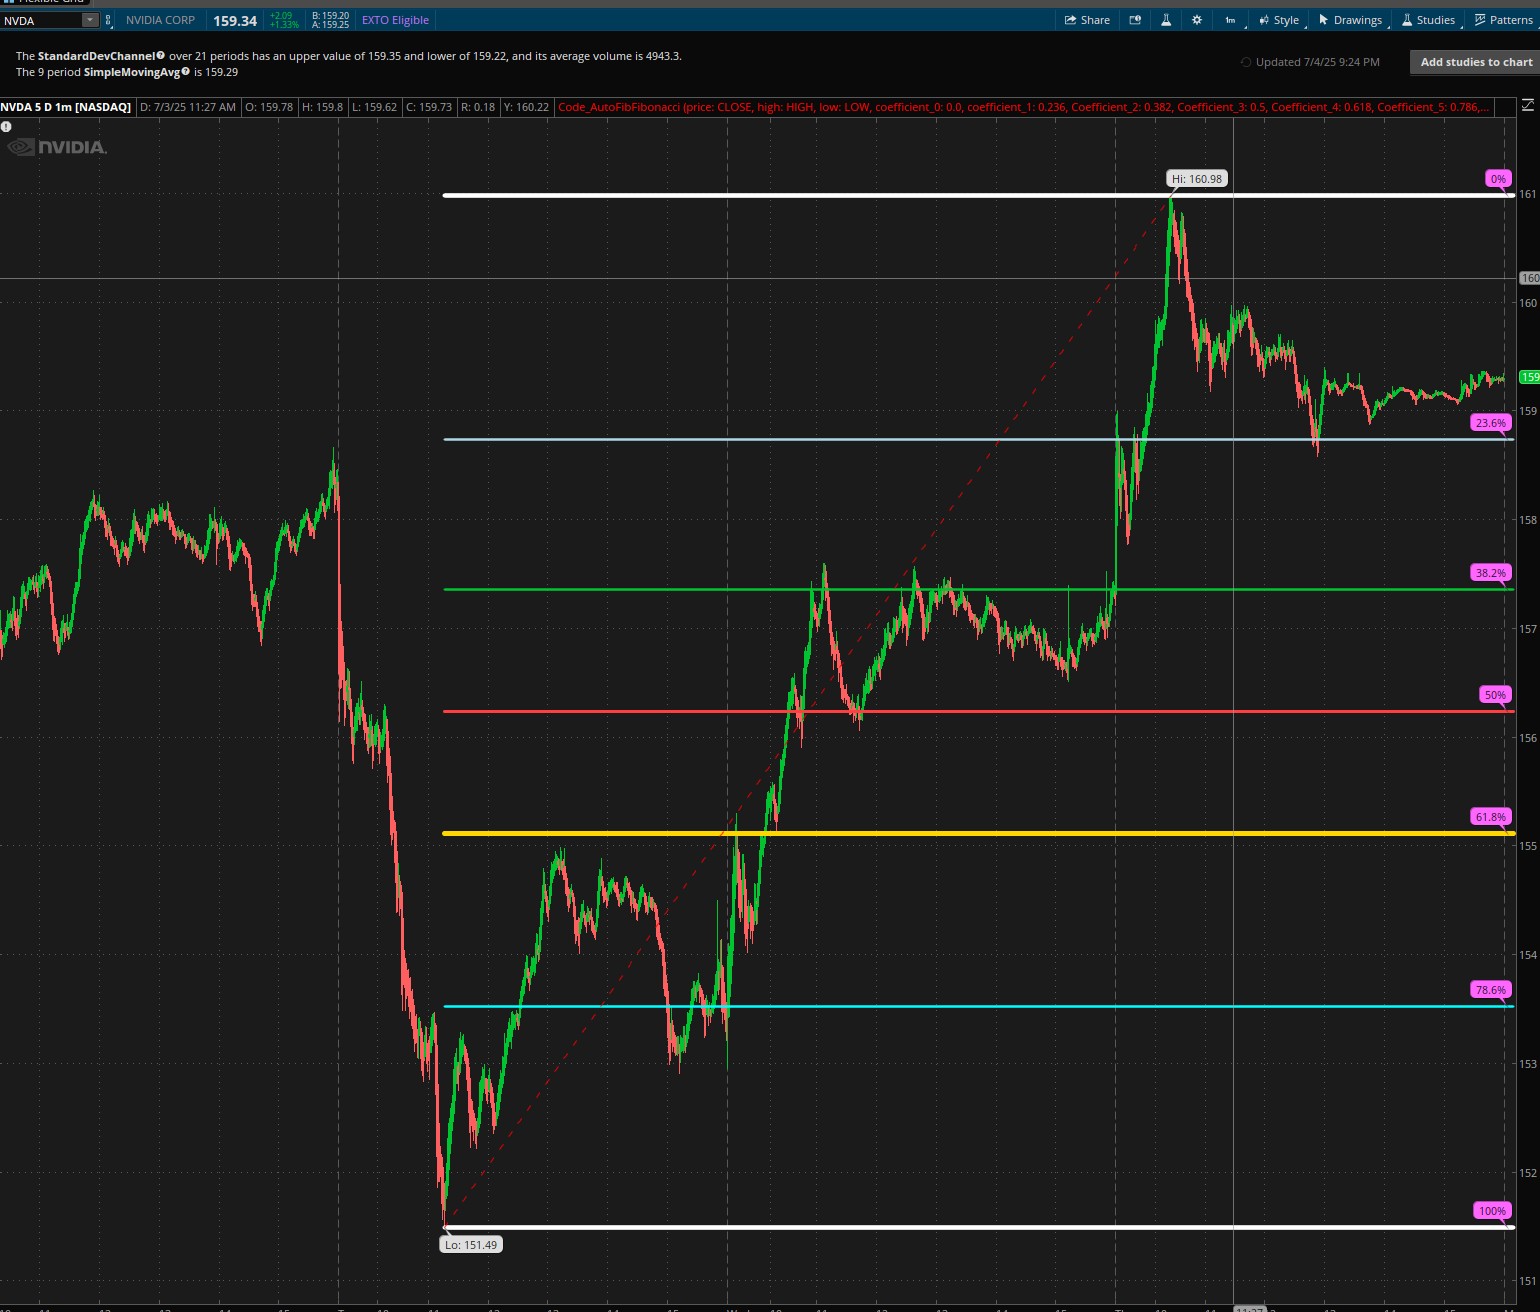Open the Drawings tool menu
Screen dimensions: 1540x1312
click(1350, 20)
